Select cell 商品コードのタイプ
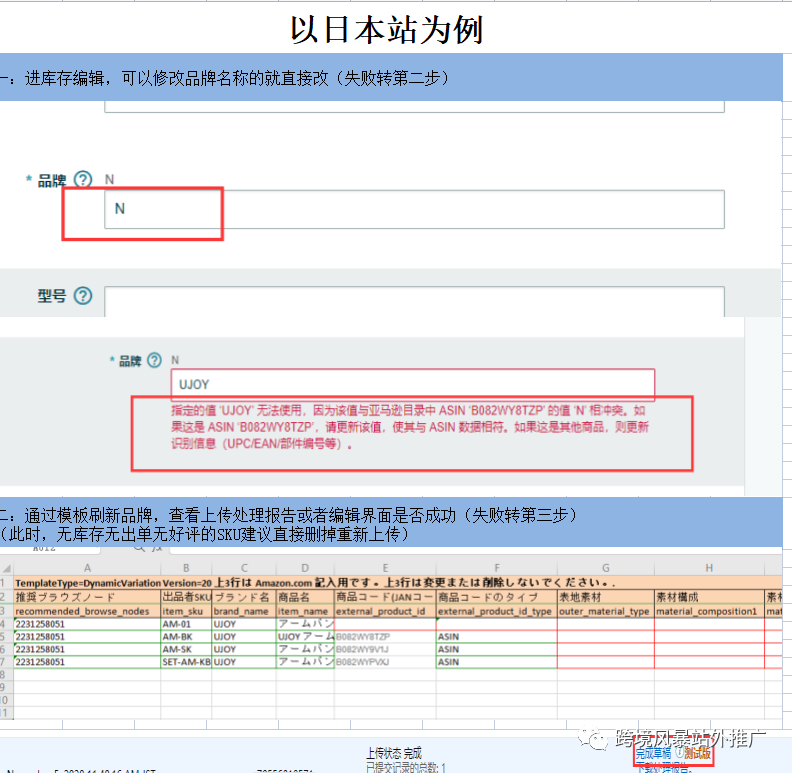This screenshot has height=773, width=792. pyautogui.click(x=497, y=597)
